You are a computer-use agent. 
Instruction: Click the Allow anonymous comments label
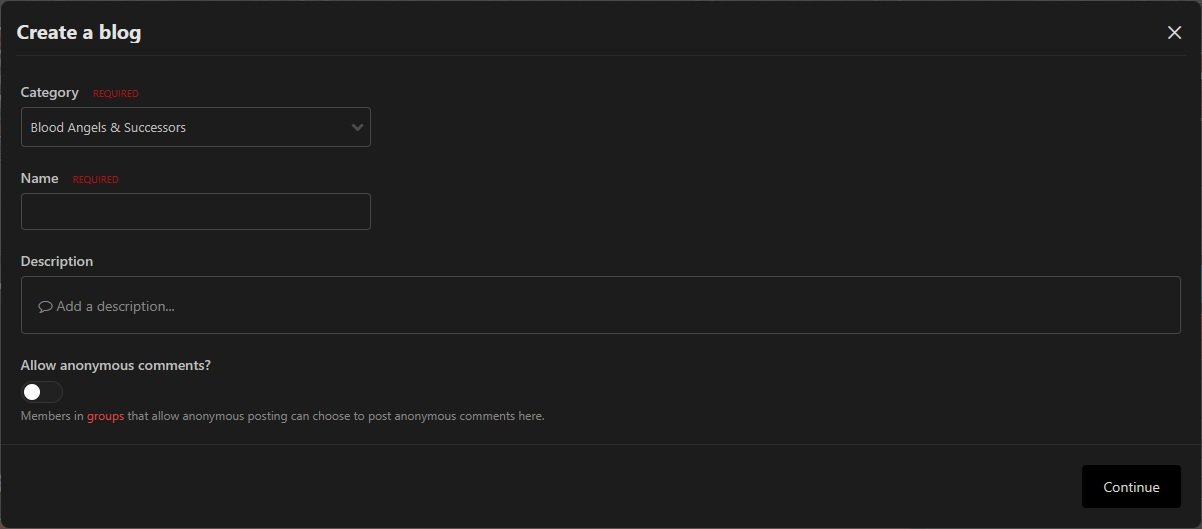click(115, 366)
